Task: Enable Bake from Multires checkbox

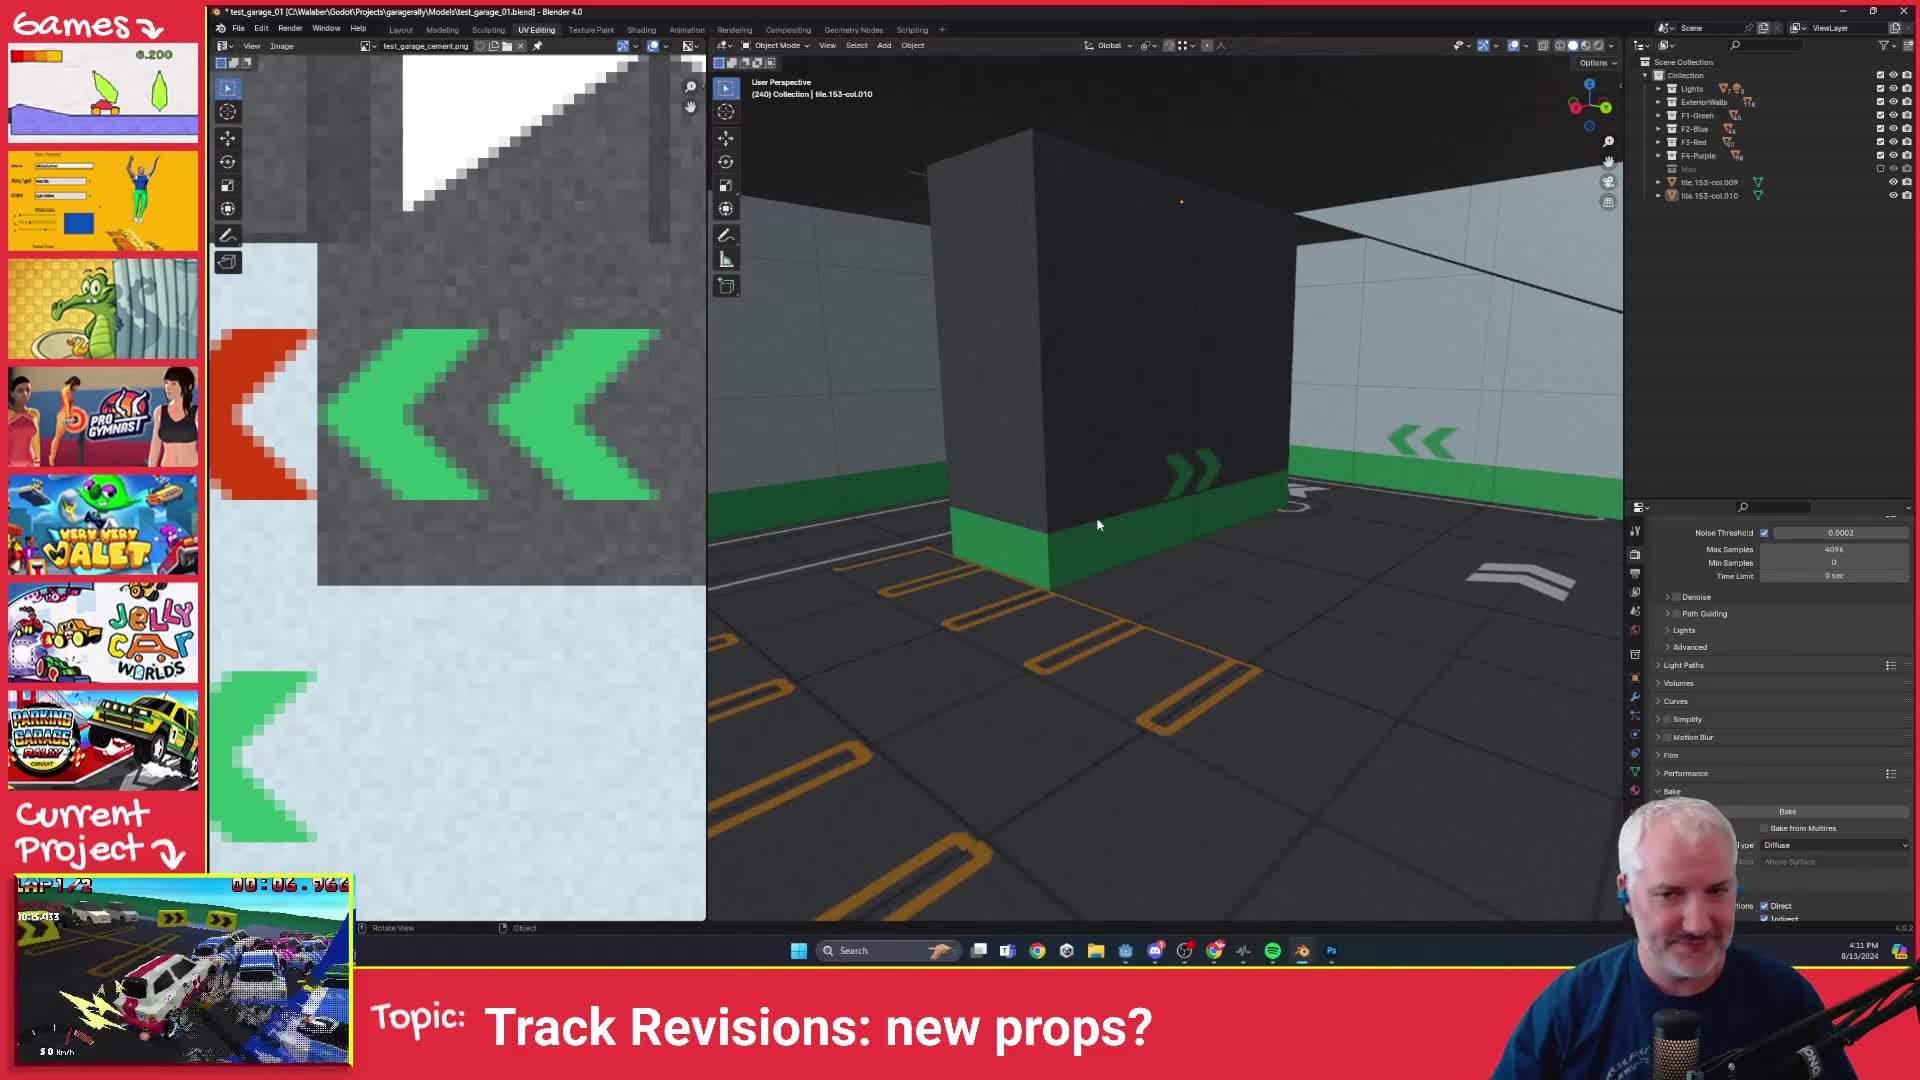Action: 1765,829
